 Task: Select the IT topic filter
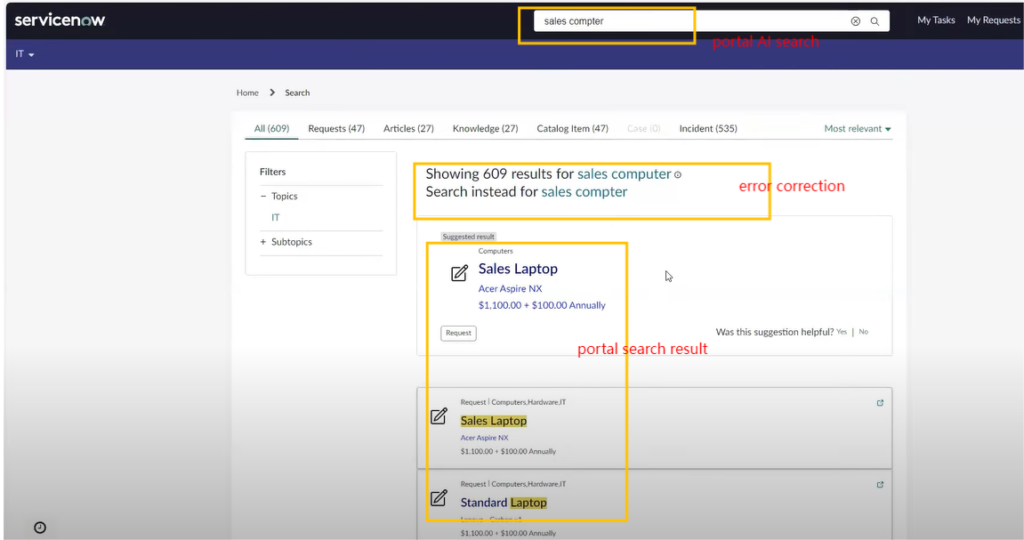(x=276, y=217)
